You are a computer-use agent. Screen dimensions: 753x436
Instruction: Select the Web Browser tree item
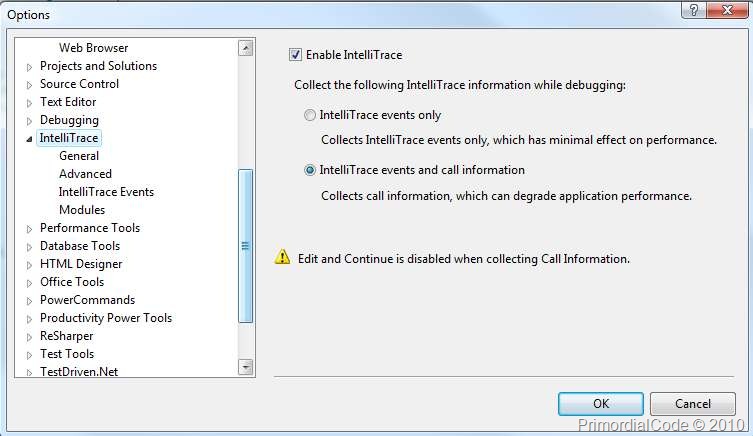pos(93,48)
